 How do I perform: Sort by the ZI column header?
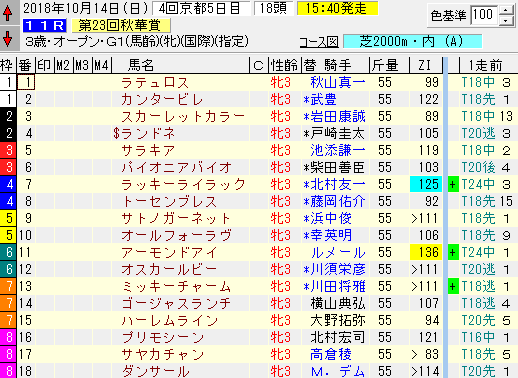[425, 65]
